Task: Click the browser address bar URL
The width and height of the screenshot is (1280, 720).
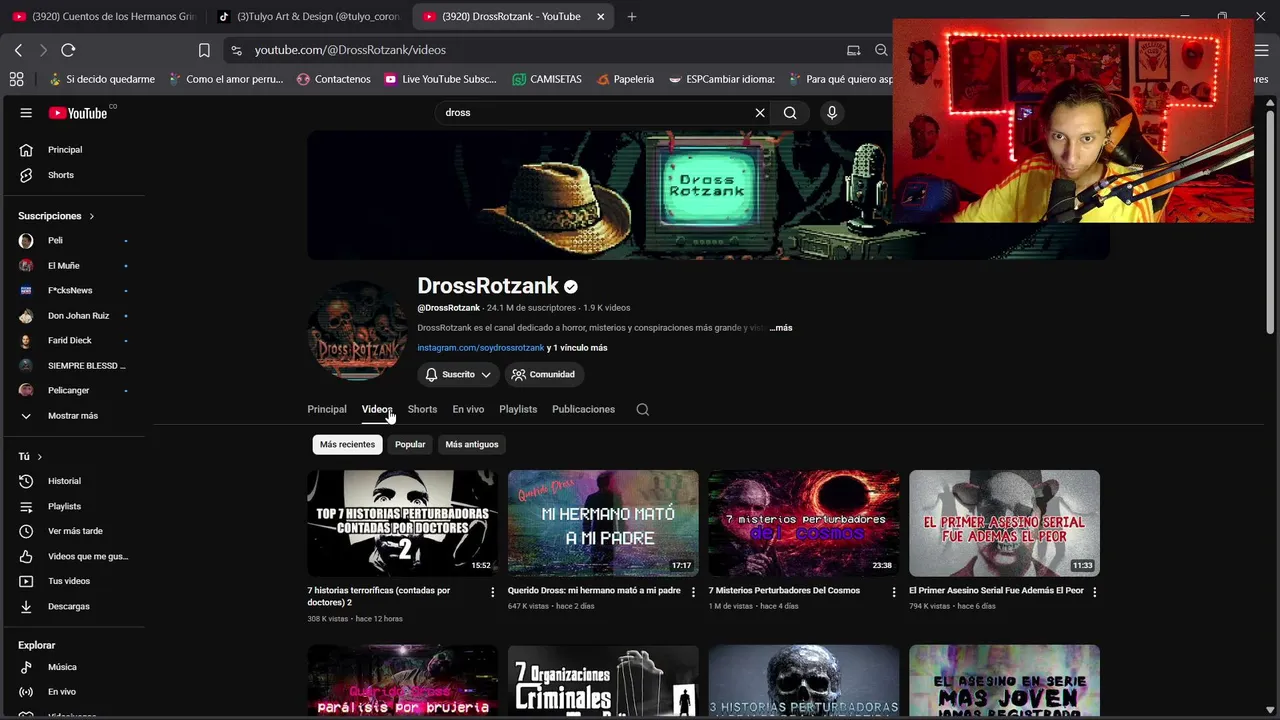Action: click(350, 50)
